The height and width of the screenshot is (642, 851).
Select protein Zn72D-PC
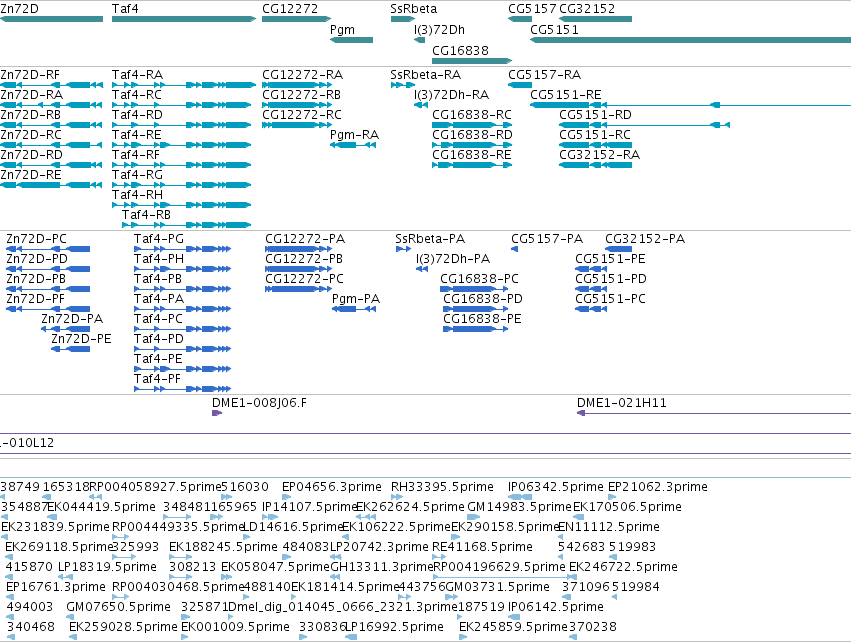click(x=36, y=239)
